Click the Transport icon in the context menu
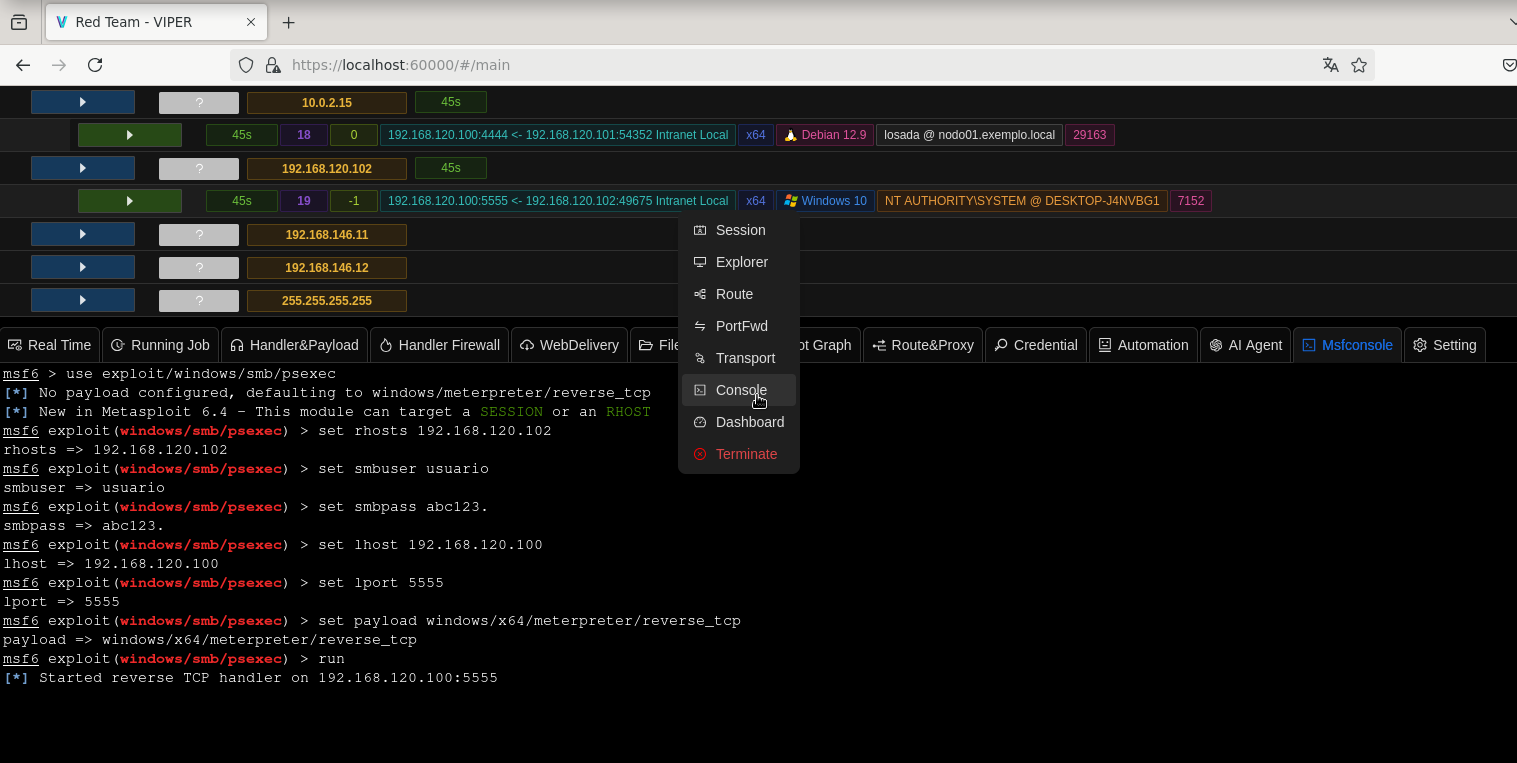 700,358
